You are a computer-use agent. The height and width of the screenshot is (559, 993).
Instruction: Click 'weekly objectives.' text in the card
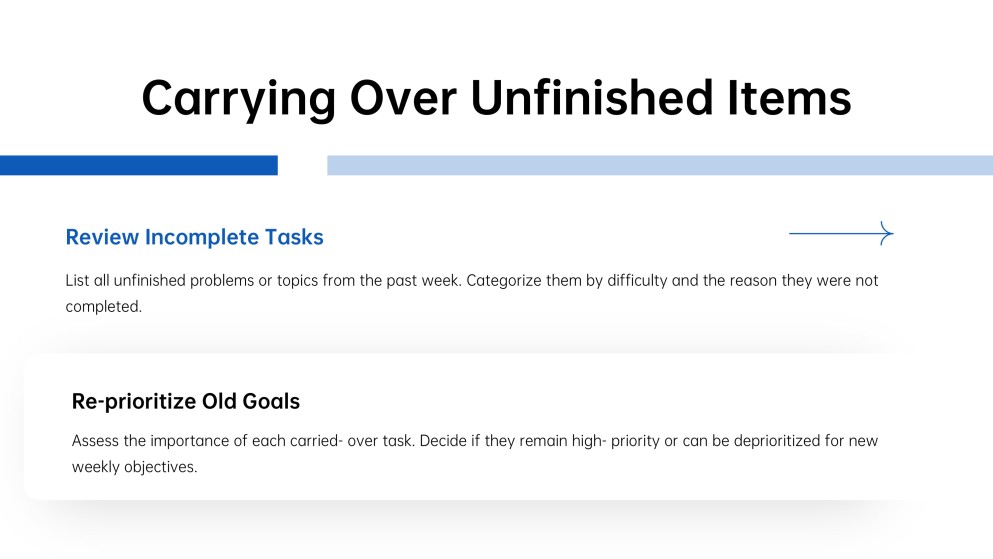(x=134, y=467)
